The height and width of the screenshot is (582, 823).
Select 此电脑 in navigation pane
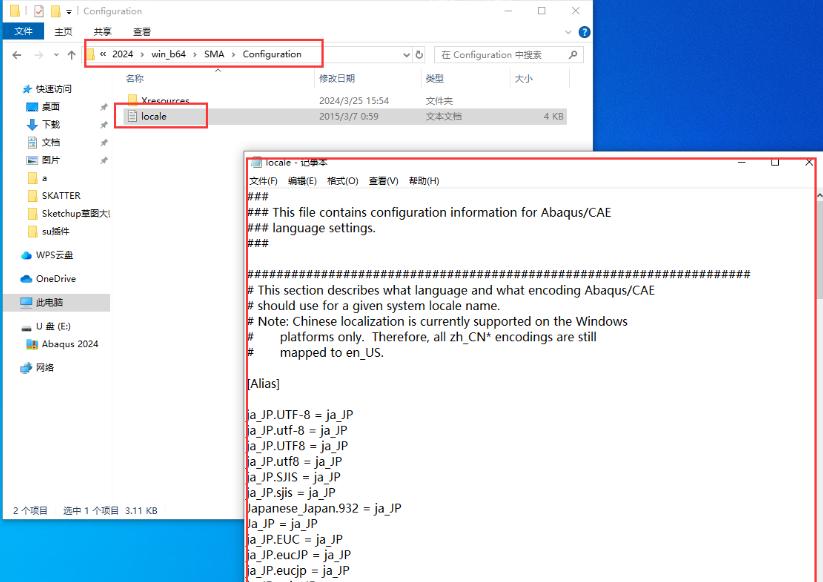pos(49,302)
